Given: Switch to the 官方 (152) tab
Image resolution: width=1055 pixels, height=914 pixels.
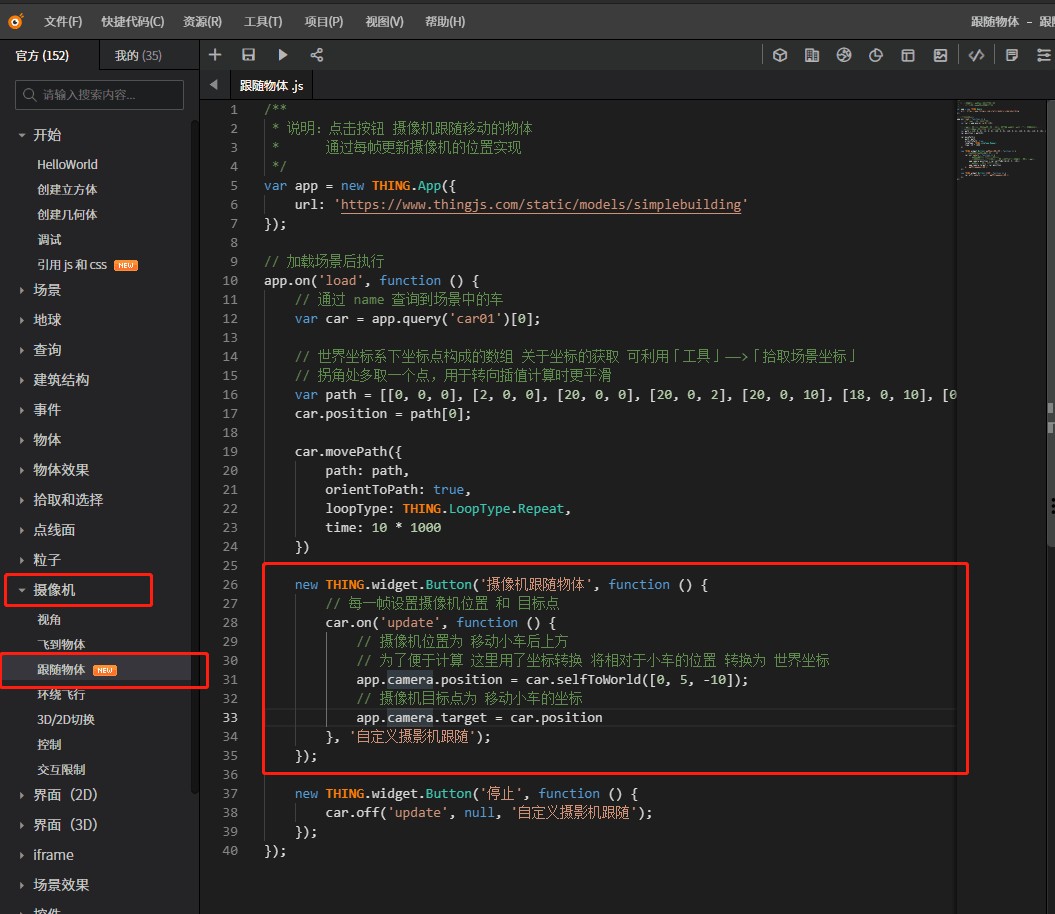Looking at the screenshot, I should (x=42, y=55).
